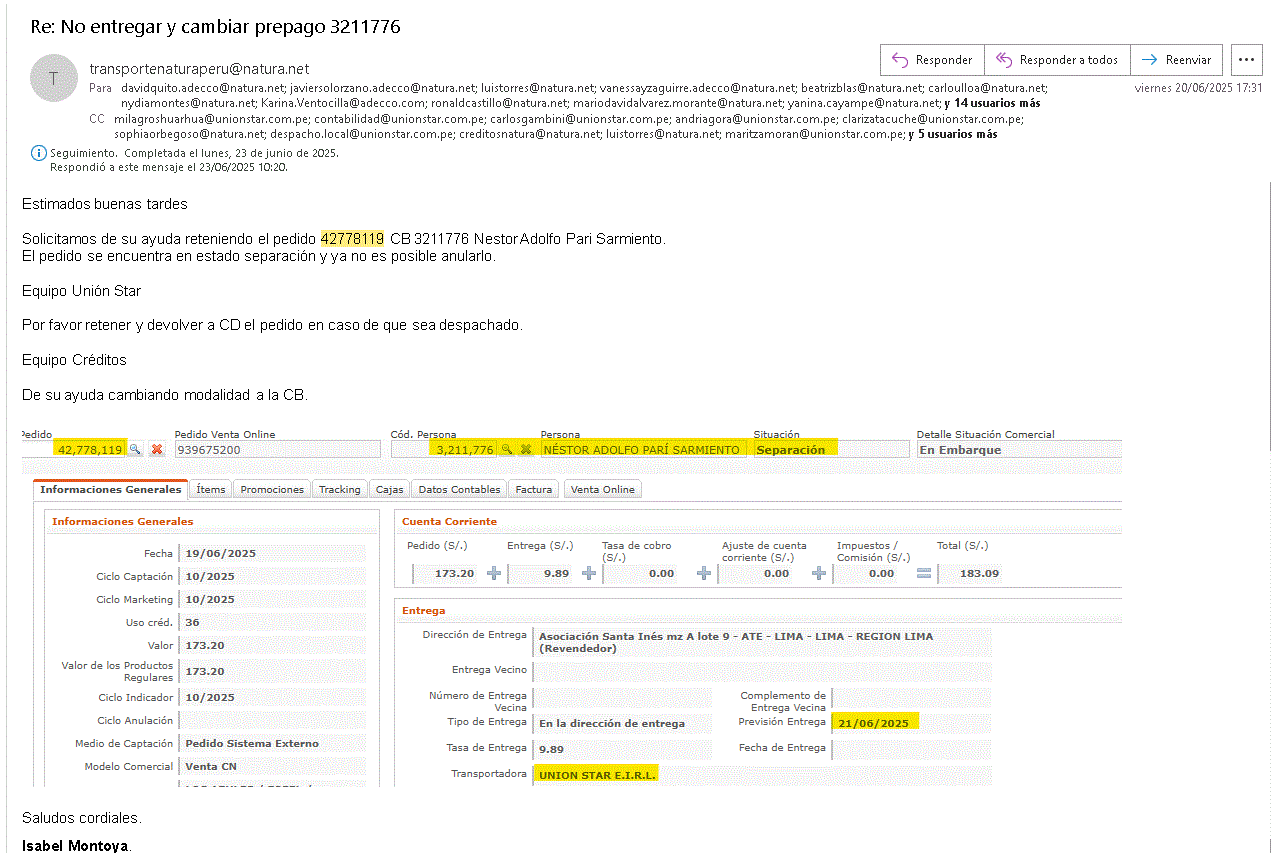
Task: Open the Tracking tab
Action: pos(339,489)
